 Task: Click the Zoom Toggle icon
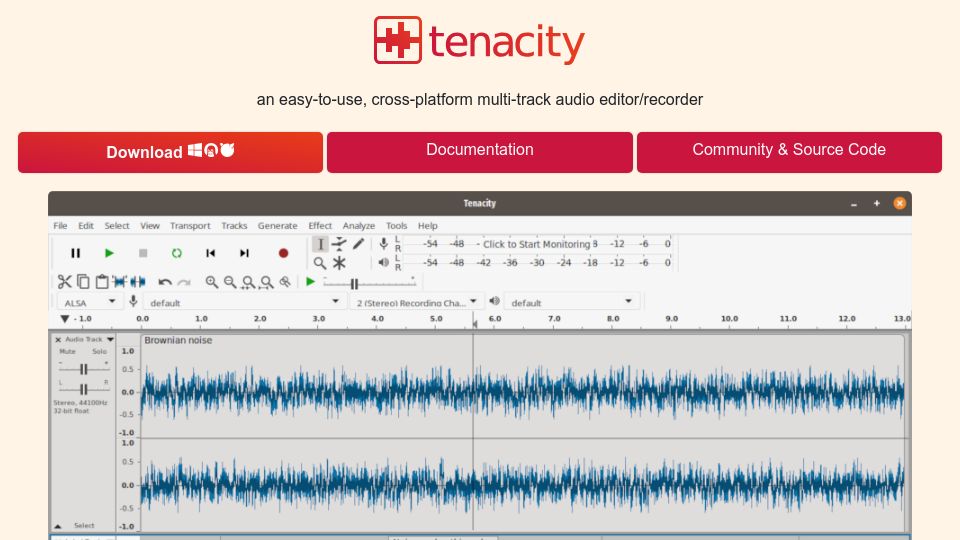(x=285, y=282)
